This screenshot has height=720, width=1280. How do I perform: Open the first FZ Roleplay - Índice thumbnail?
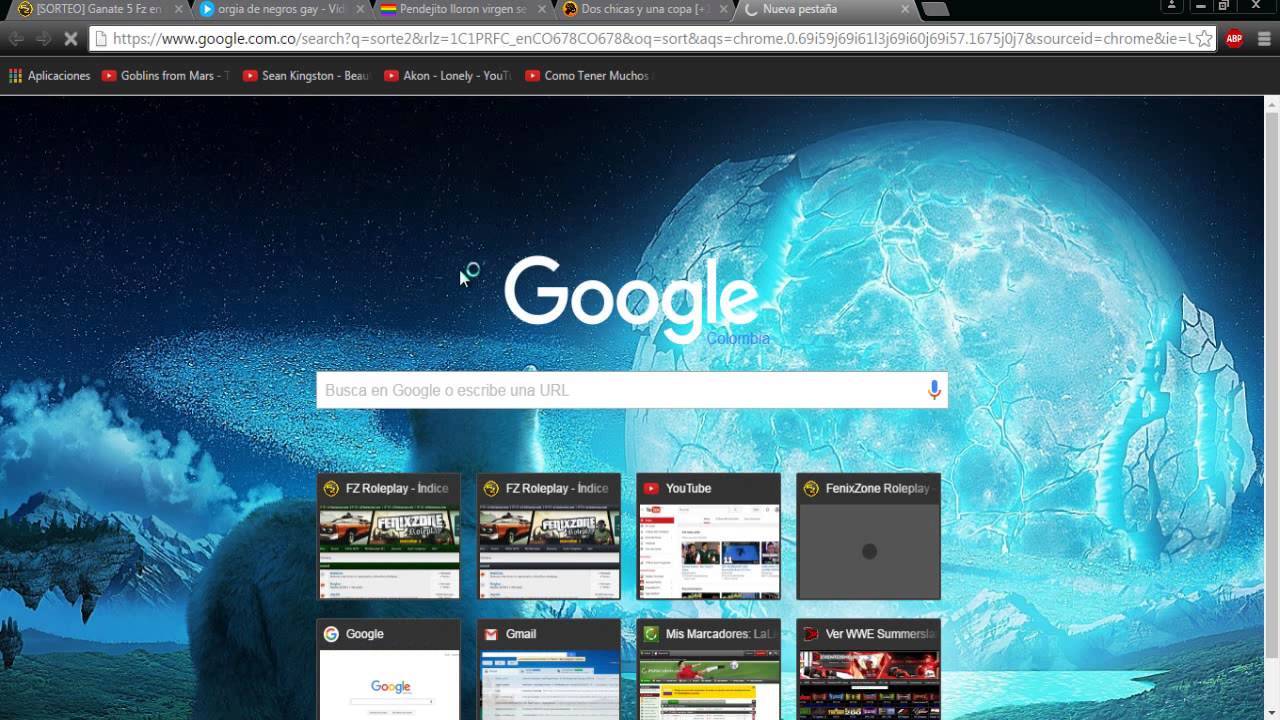pyautogui.click(x=389, y=537)
